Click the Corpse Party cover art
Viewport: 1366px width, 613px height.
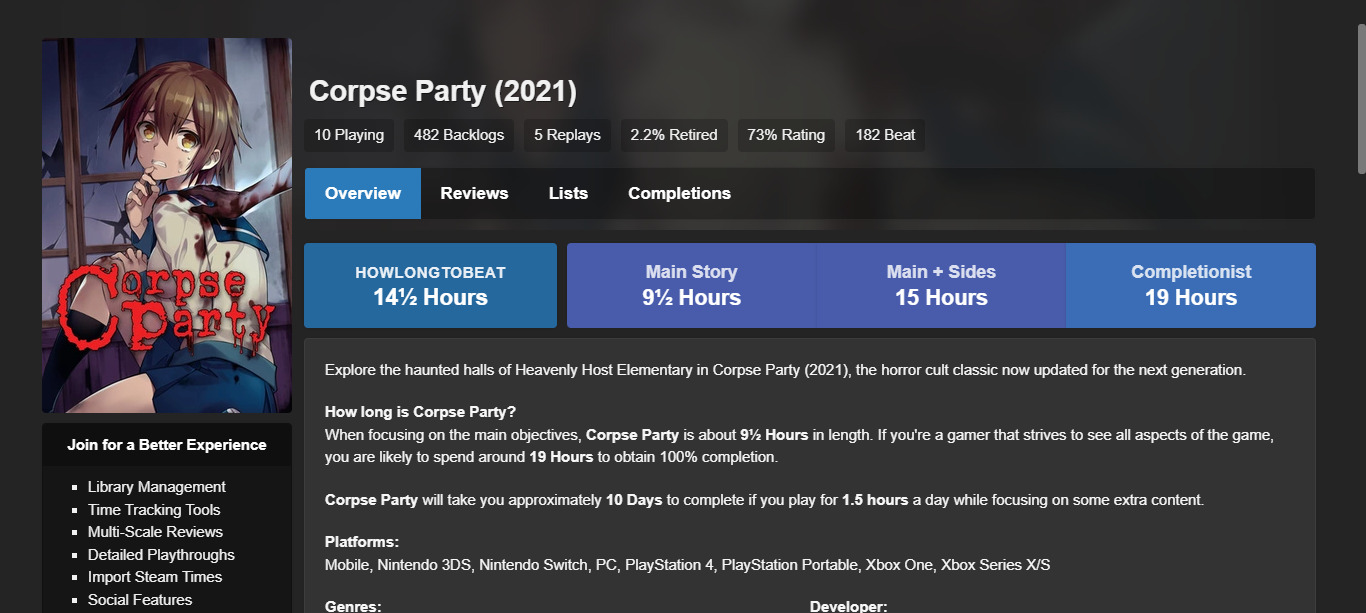tap(167, 225)
